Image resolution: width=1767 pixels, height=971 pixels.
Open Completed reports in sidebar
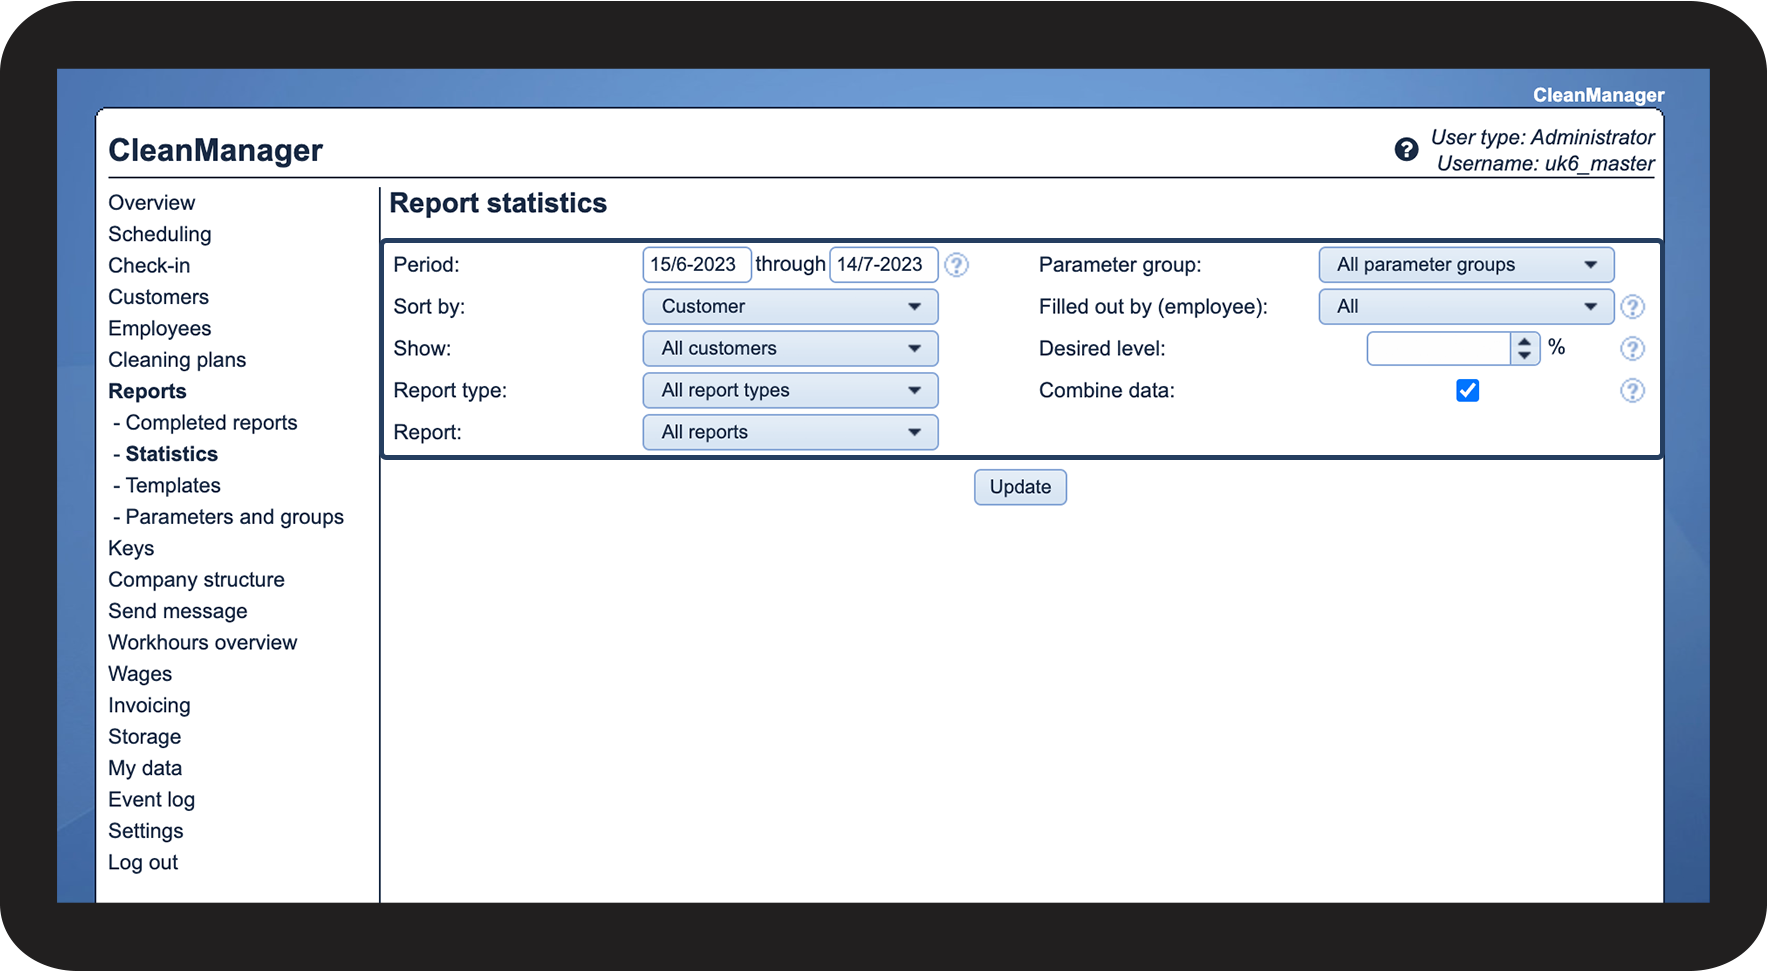click(x=211, y=423)
